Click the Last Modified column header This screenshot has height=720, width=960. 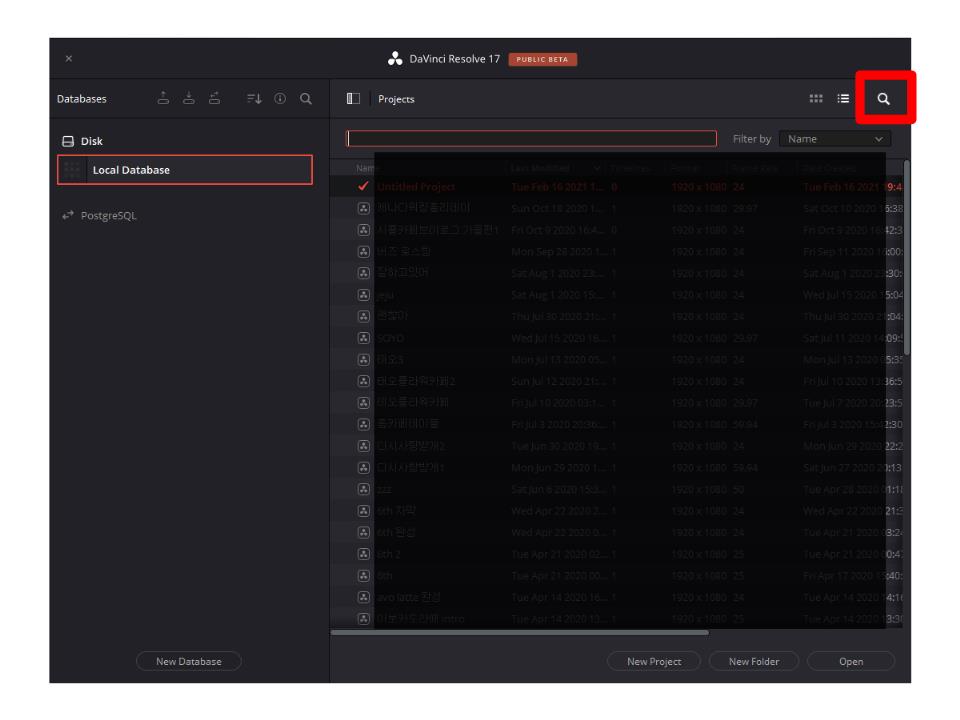[x=541, y=168]
